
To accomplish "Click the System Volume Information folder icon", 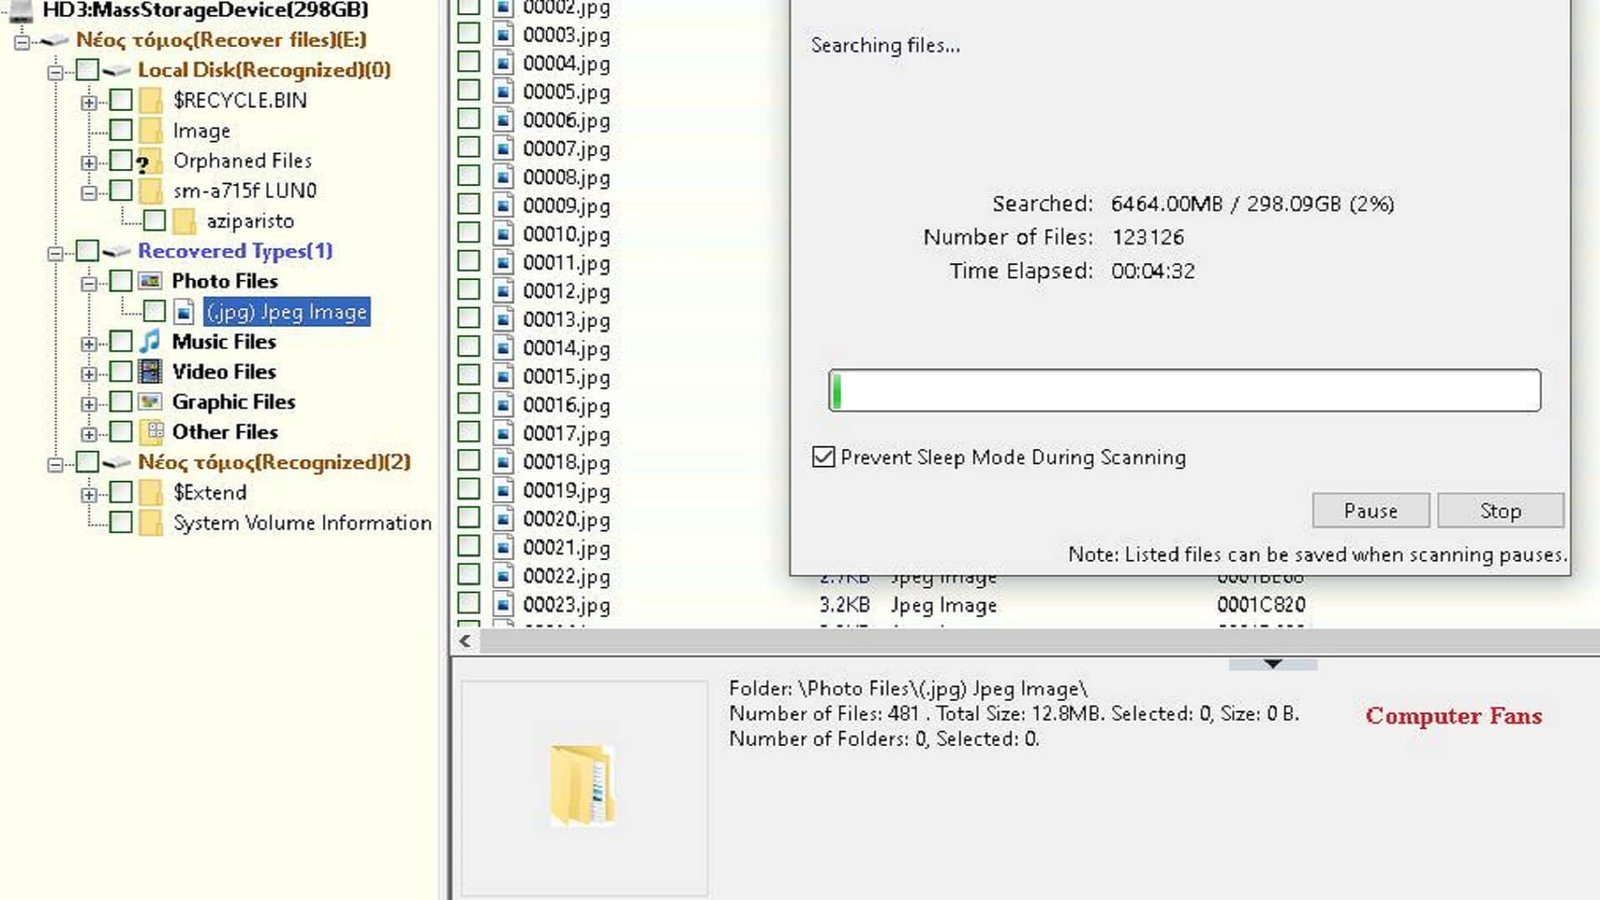I will click(151, 522).
